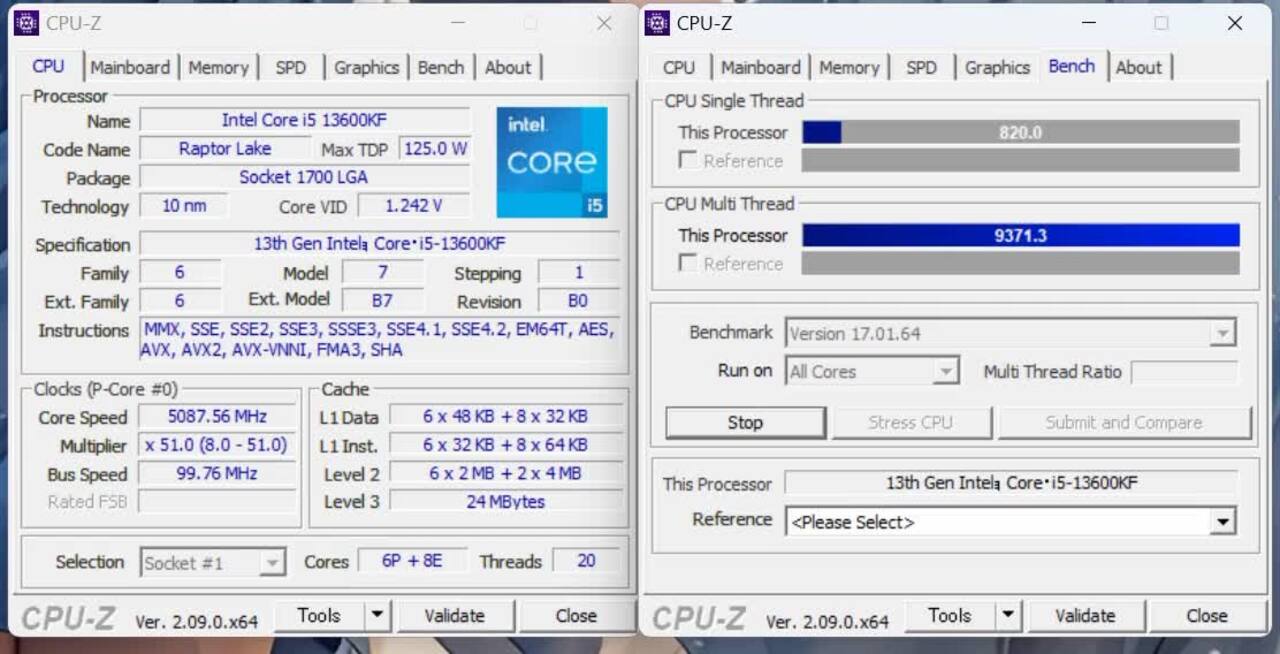This screenshot has height=654, width=1280.
Task: Open the Reference processor Please Select dropdown
Action: 1222,521
